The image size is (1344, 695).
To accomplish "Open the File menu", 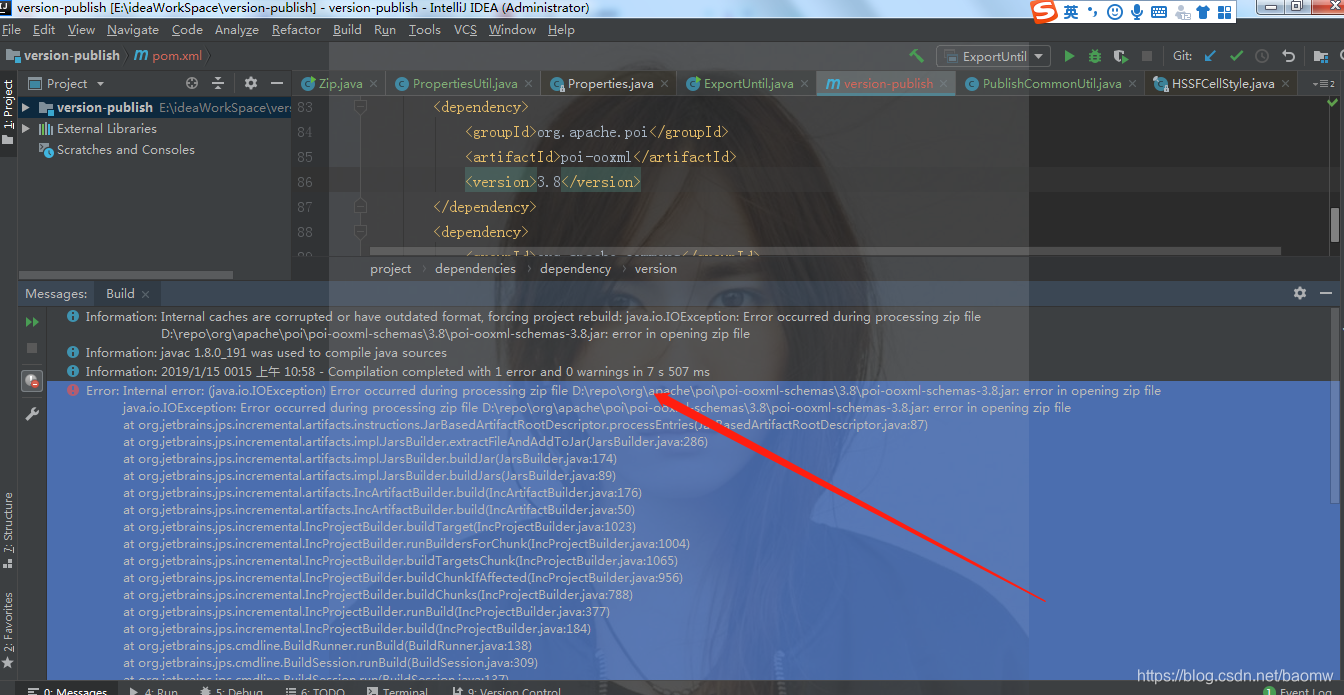I will [11, 29].
